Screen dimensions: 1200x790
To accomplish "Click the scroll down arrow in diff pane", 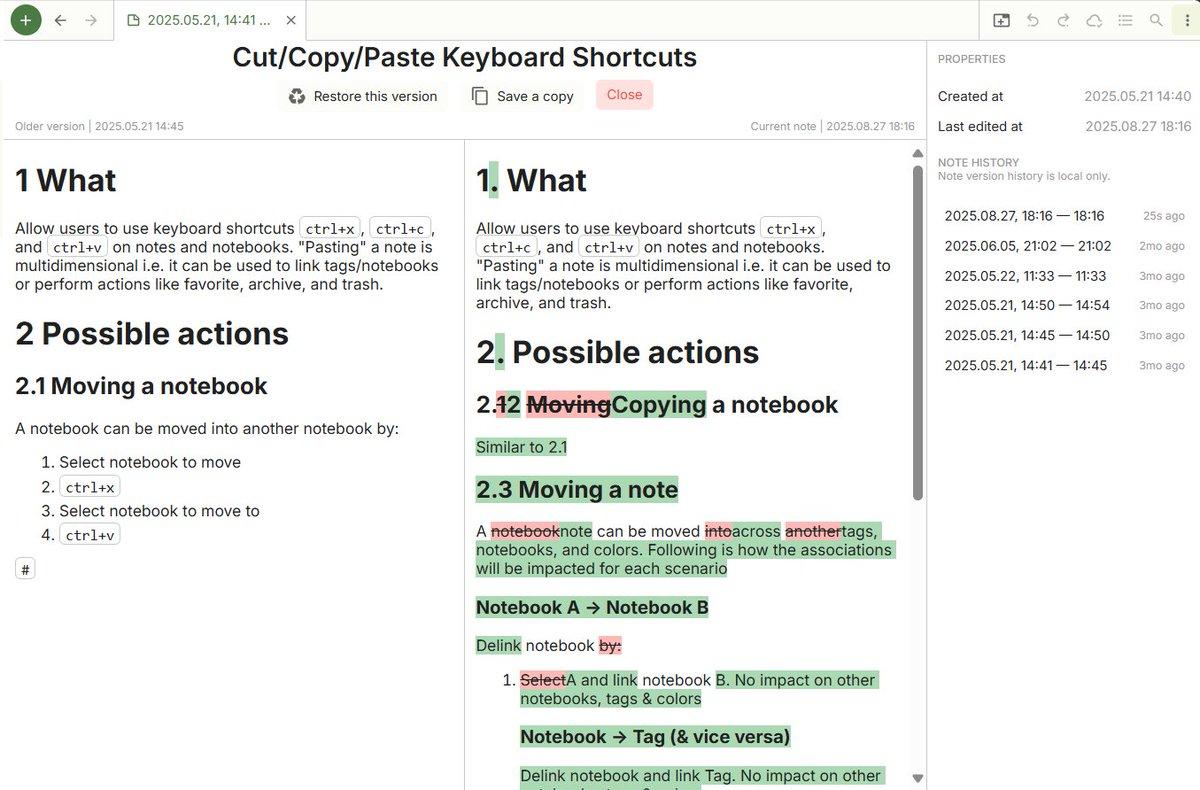I will point(917,778).
